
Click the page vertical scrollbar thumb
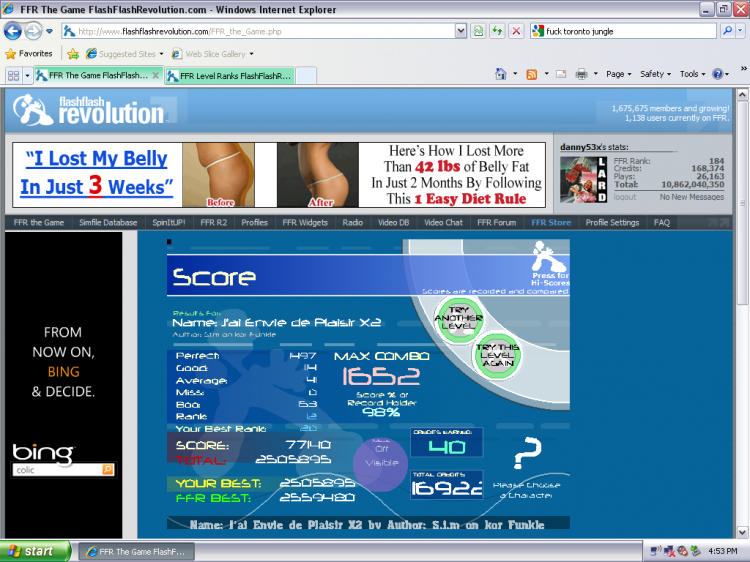[742, 202]
